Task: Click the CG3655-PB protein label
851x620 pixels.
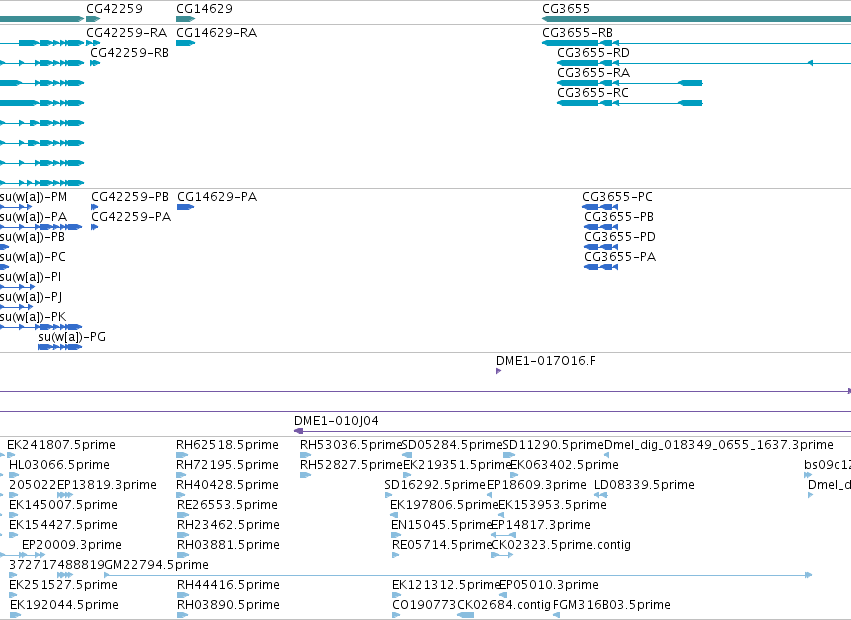Action: point(619,217)
